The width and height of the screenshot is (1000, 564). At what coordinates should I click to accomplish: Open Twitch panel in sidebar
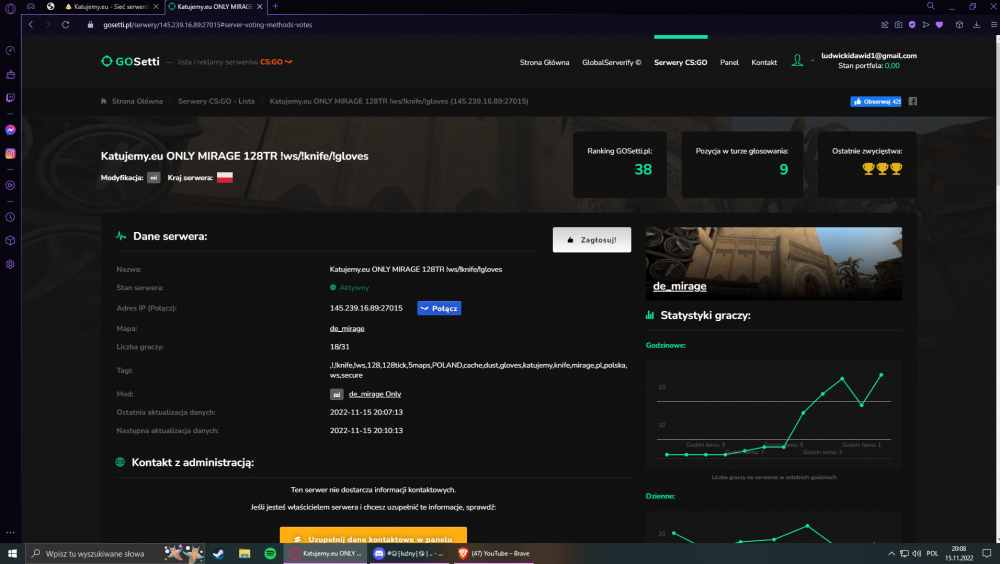pos(10,98)
